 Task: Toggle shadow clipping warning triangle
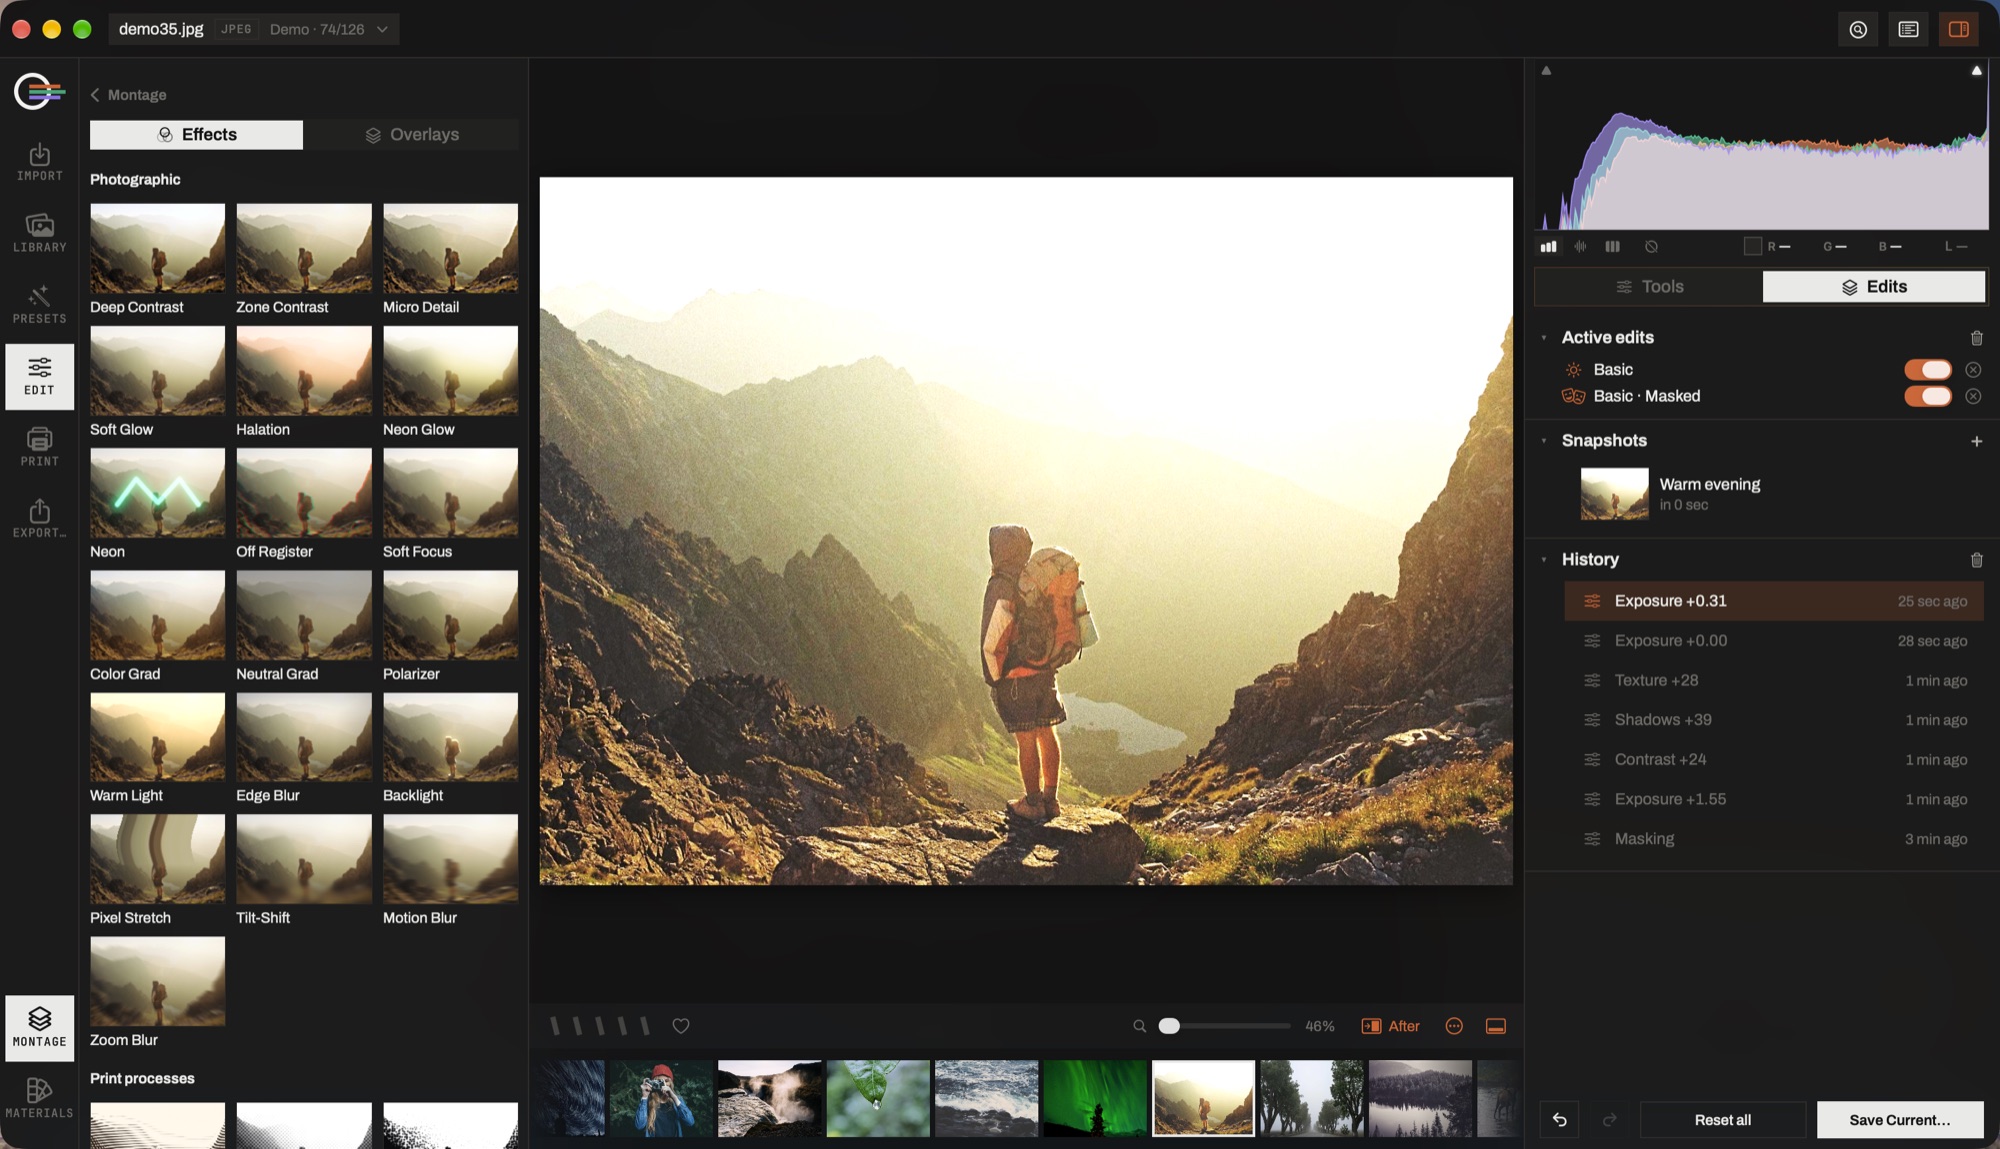tap(1546, 71)
